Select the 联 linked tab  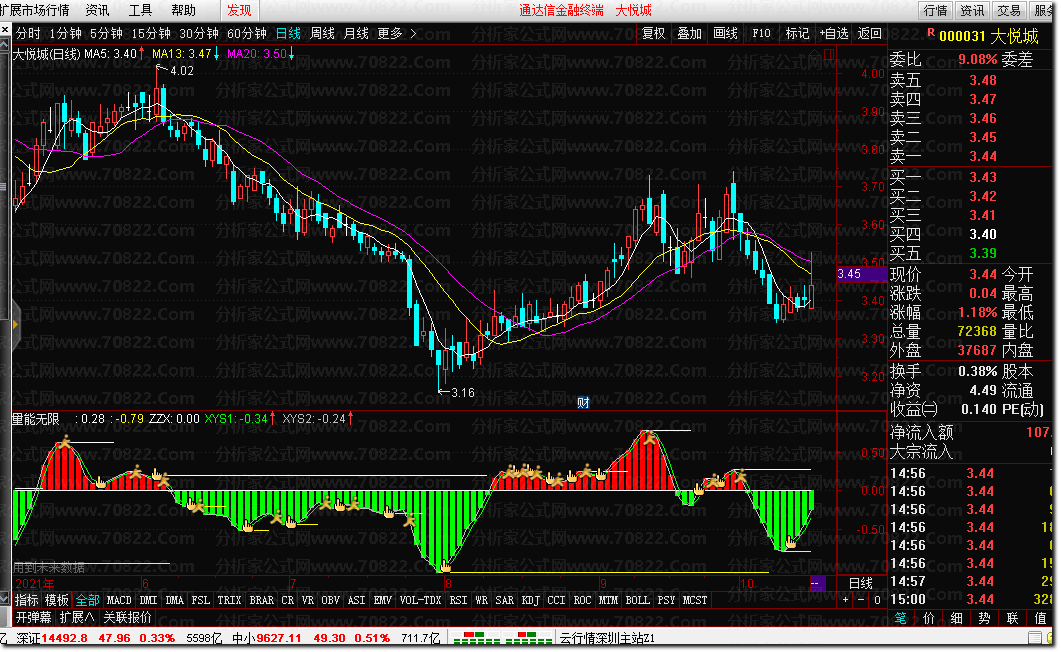click(x=1012, y=618)
